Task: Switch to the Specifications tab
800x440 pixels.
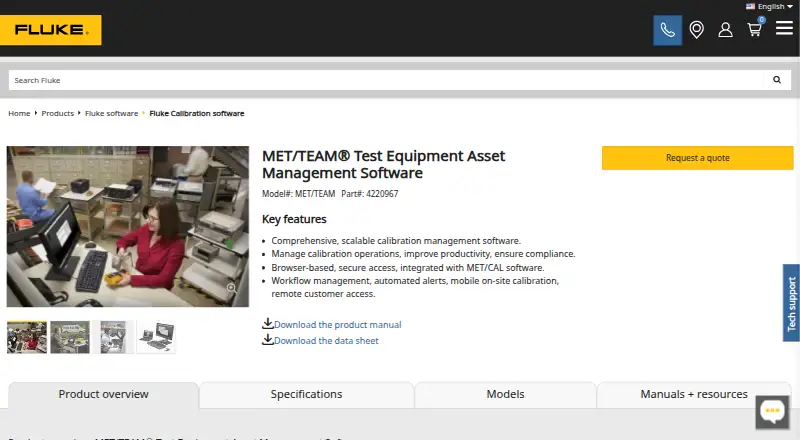Action: (x=306, y=395)
